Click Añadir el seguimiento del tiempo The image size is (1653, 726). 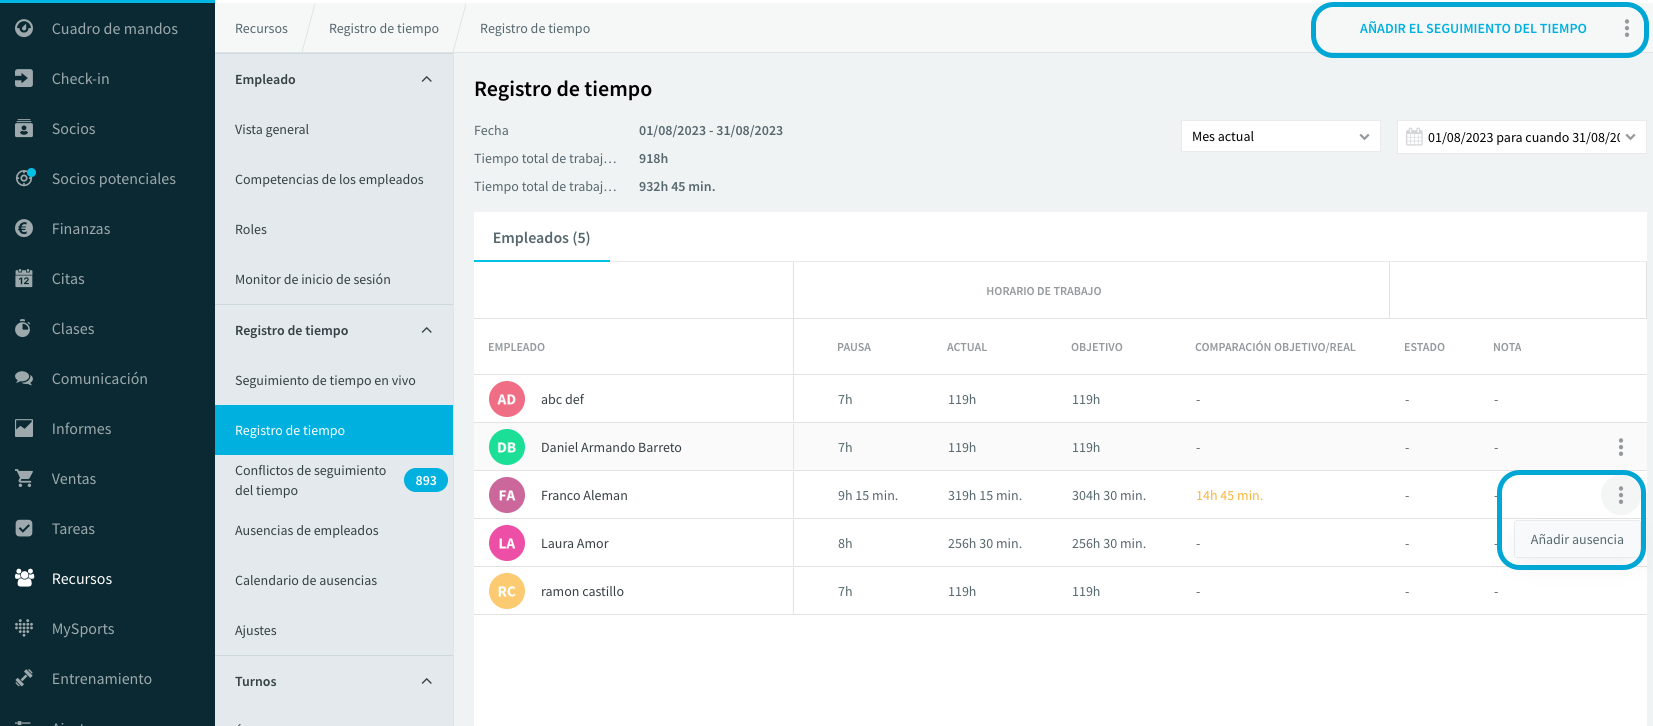click(x=1472, y=28)
